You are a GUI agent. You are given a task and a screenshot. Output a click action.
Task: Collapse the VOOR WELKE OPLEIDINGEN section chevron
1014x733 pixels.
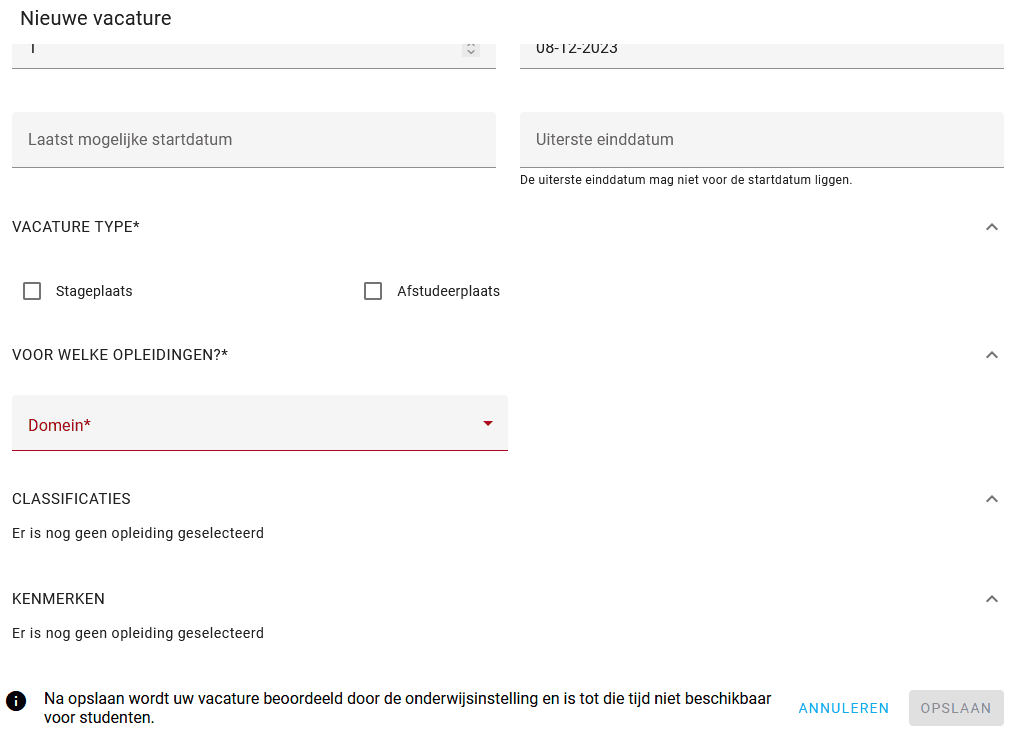point(991,355)
